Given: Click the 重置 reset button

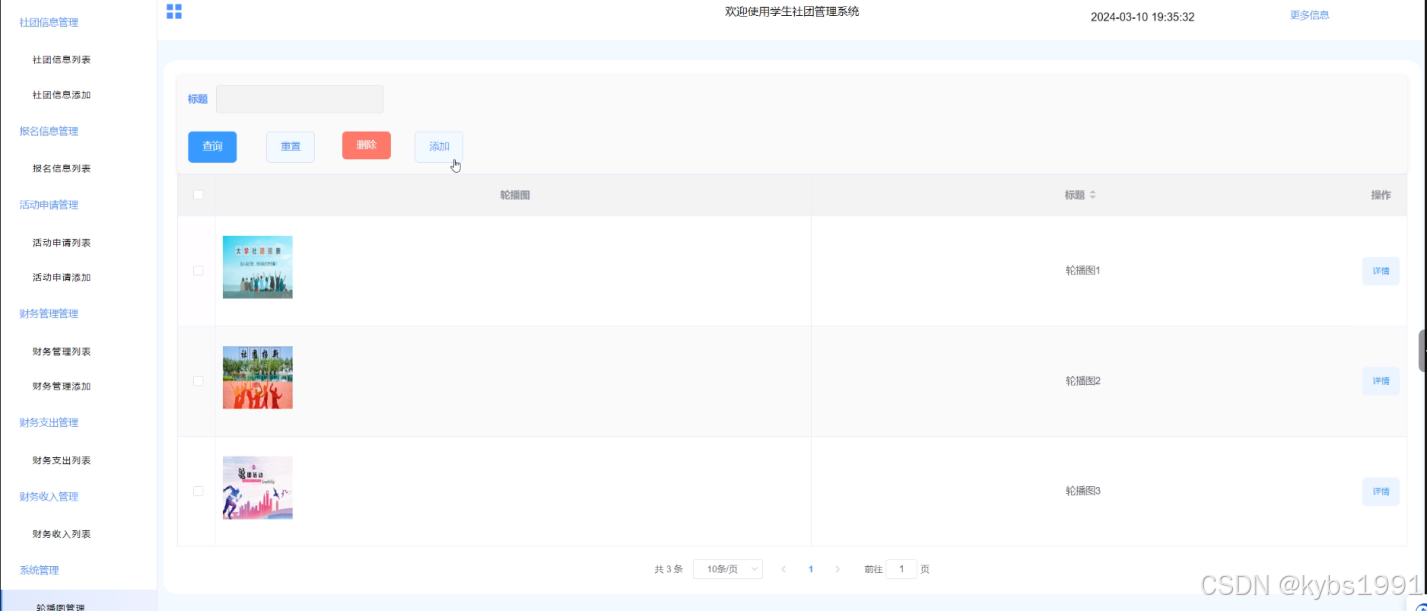Looking at the screenshot, I should (290, 147).
